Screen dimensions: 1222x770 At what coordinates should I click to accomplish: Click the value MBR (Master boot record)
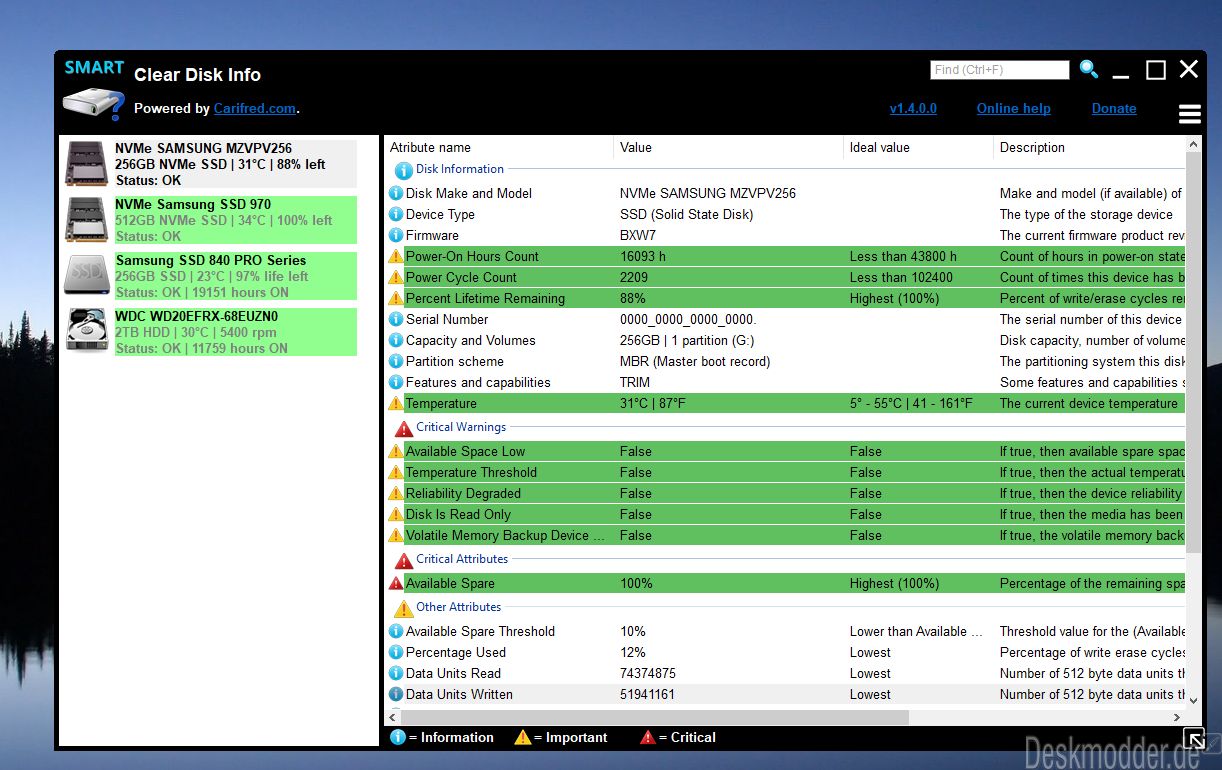[695, 361]
